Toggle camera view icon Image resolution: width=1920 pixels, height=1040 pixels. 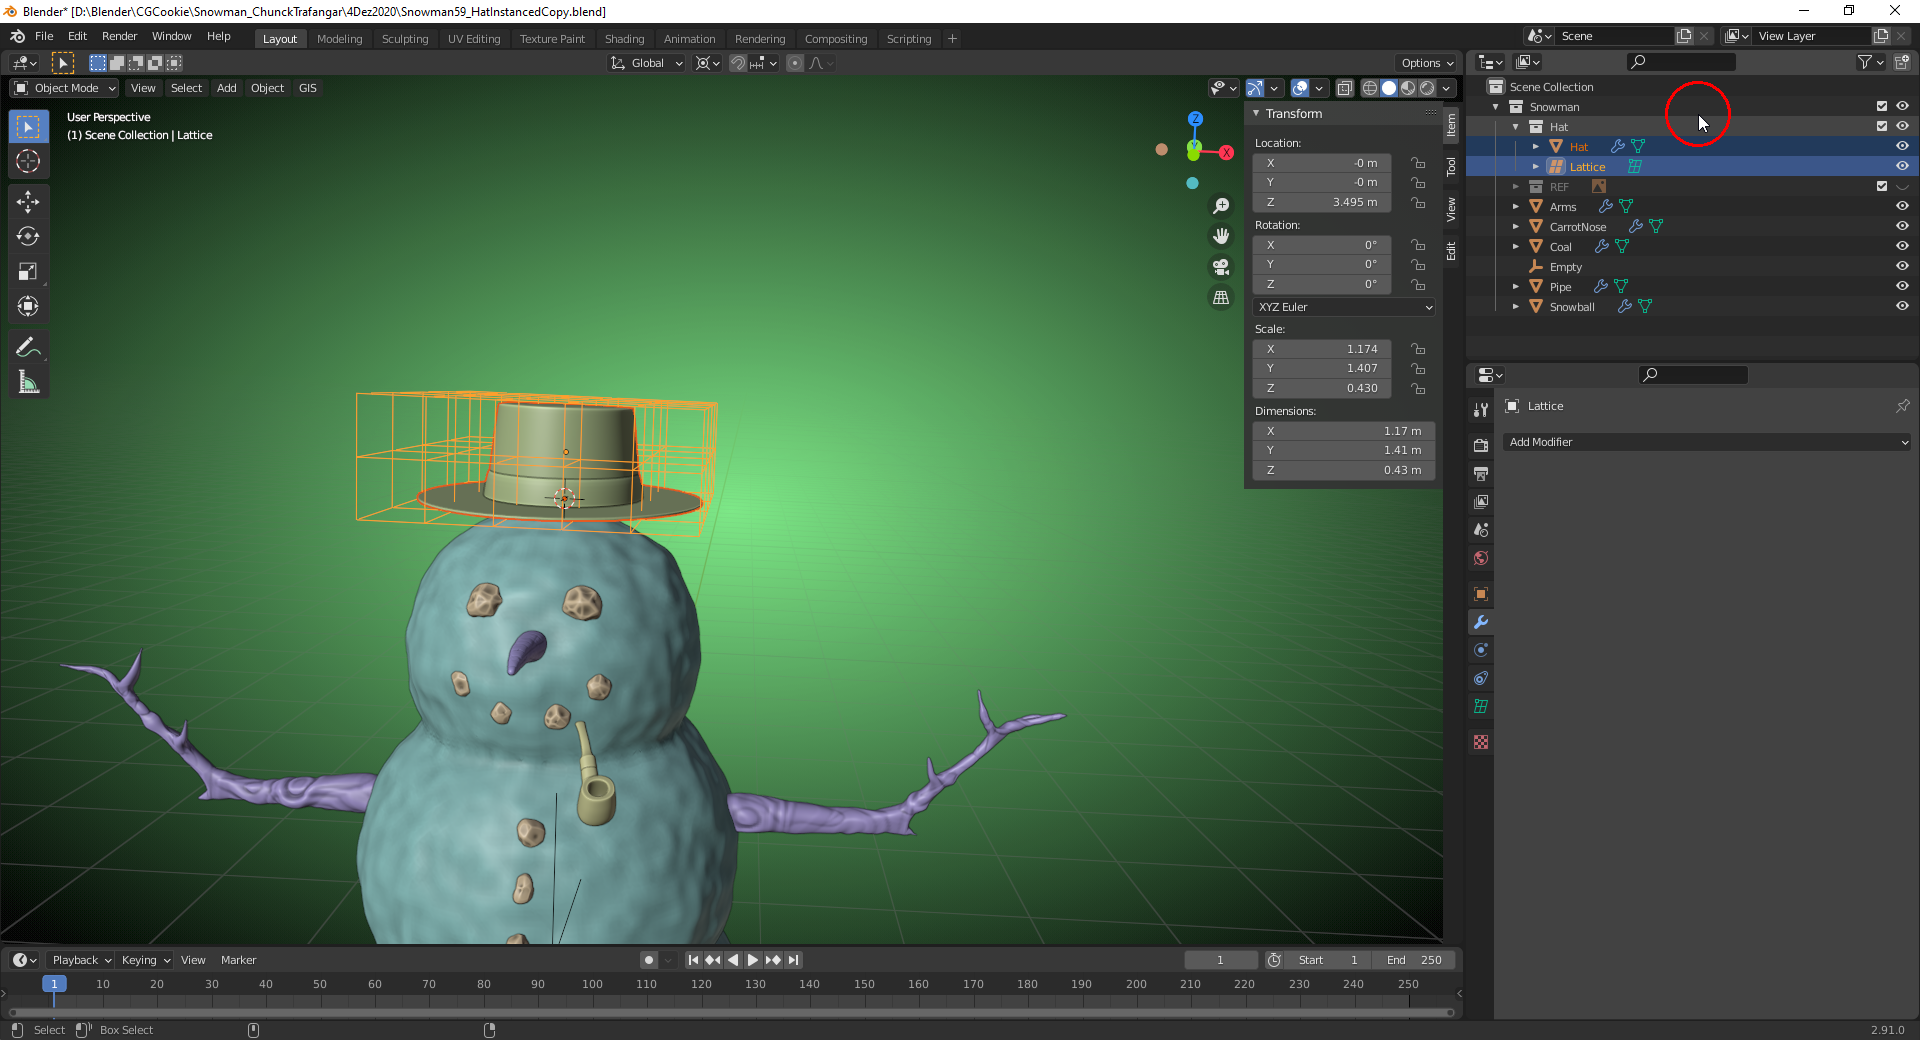[x=1221, y=267]
